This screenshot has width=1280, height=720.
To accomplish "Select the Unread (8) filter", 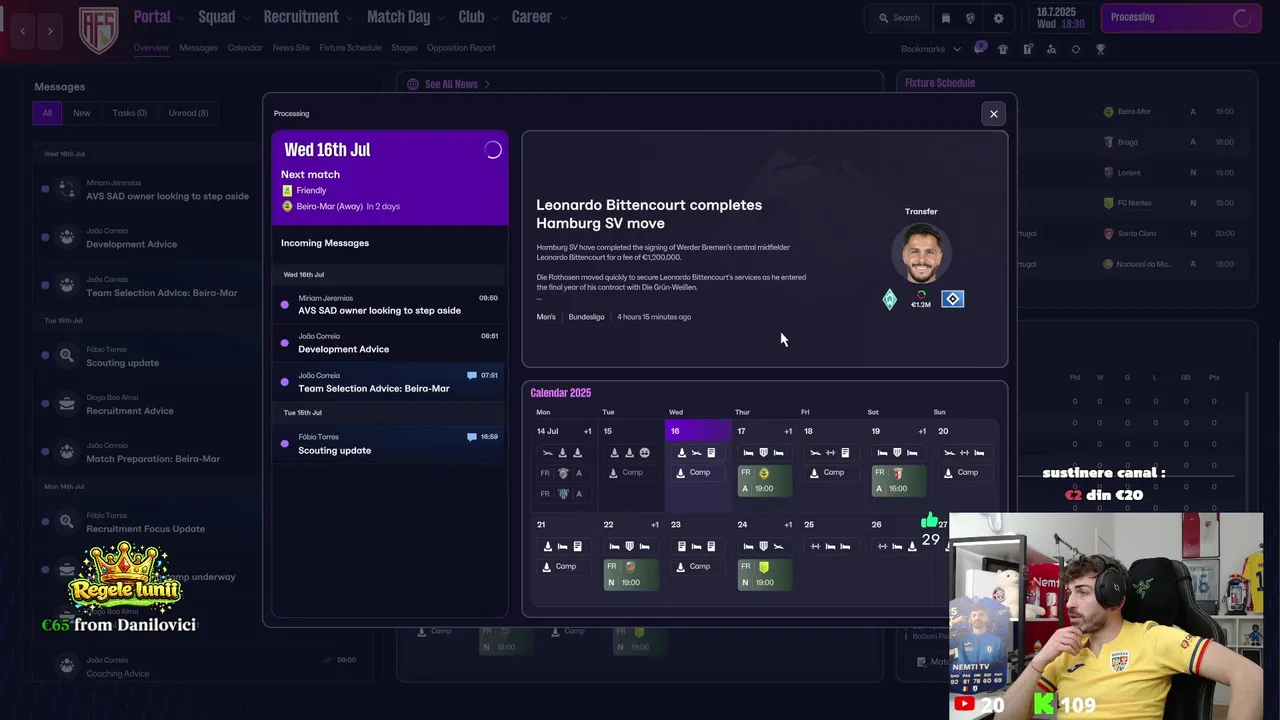I will point(188,113).
